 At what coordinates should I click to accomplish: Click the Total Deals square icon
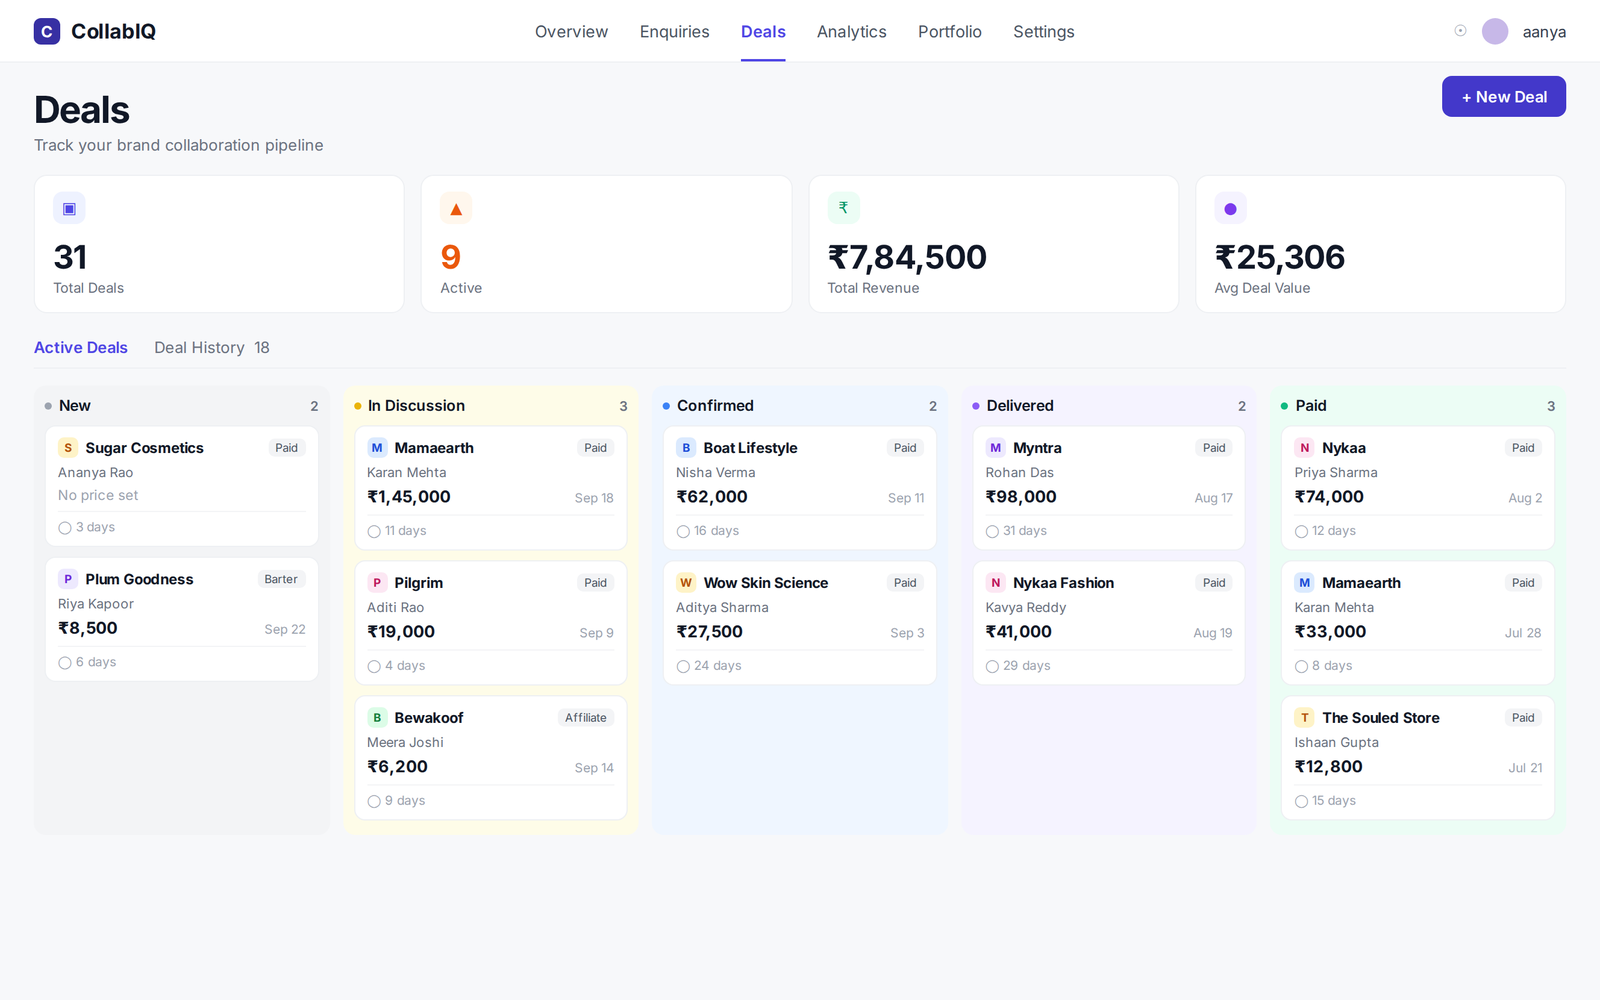pyautogui.click(x=69, y=208)
